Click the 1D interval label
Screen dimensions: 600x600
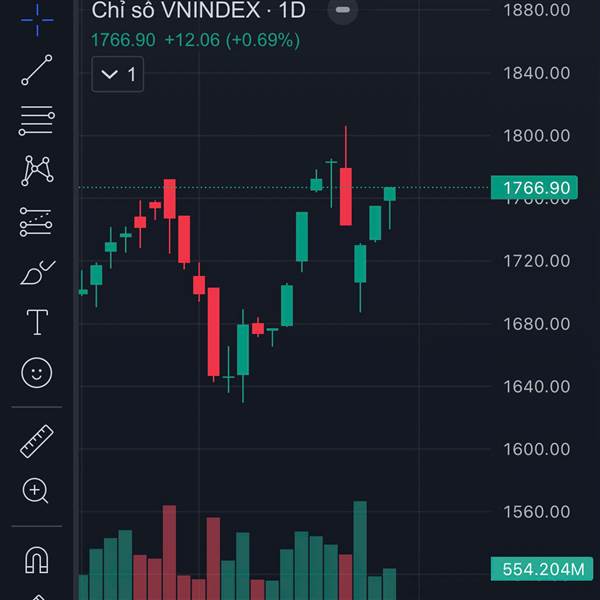point(290,11)
